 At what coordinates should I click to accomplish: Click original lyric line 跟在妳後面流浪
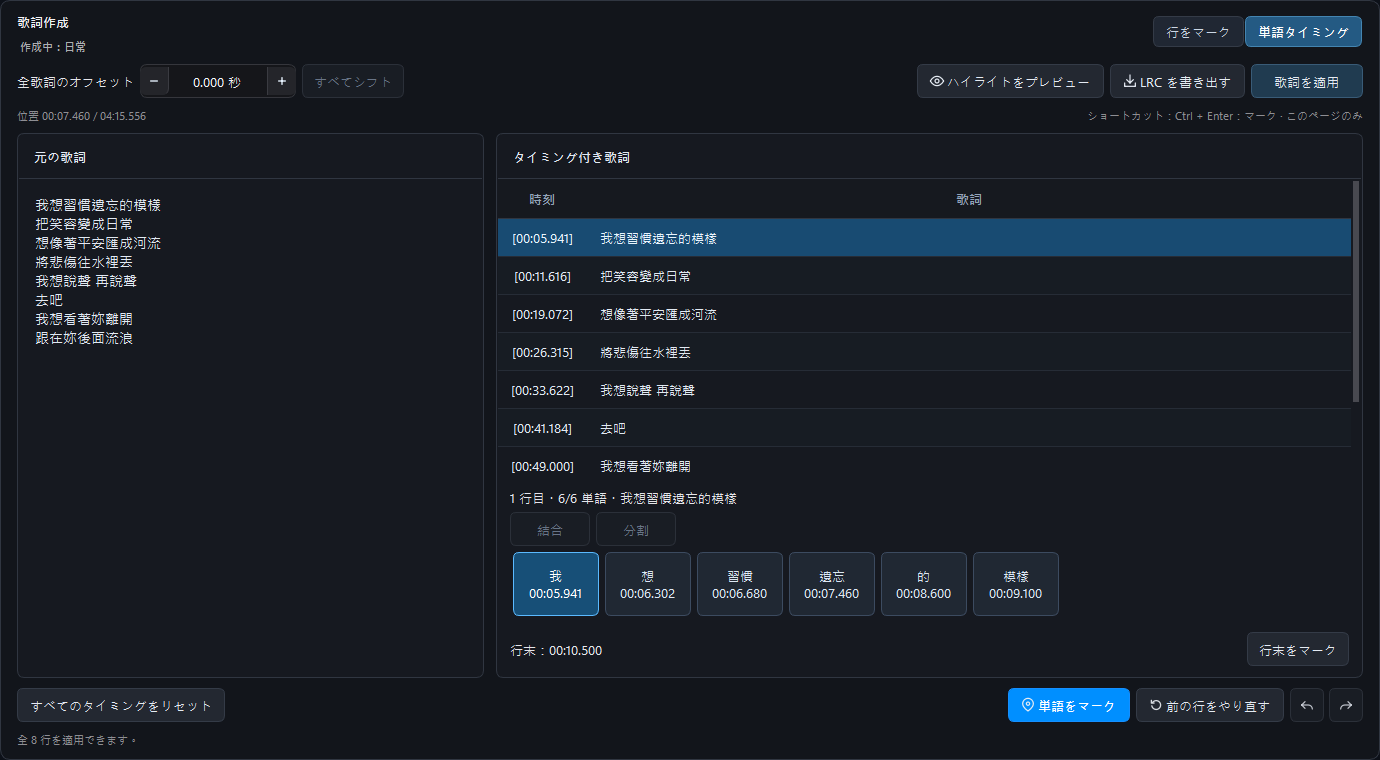pos(84,338)
